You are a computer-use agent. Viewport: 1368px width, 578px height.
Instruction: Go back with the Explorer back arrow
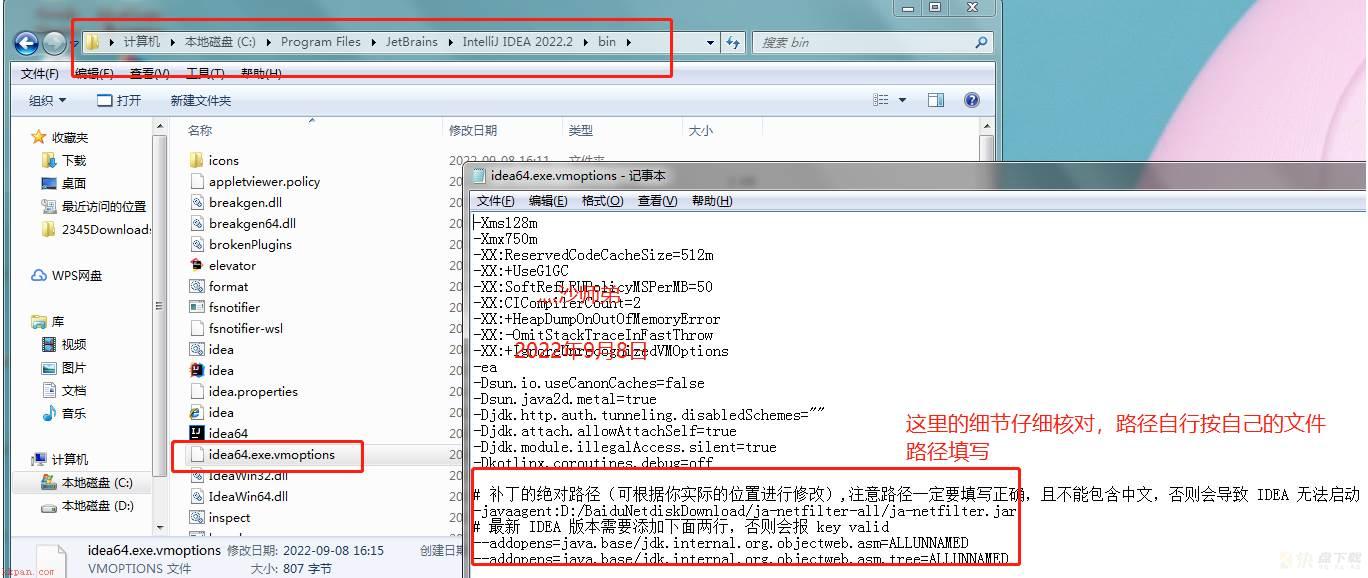point(26,43)
